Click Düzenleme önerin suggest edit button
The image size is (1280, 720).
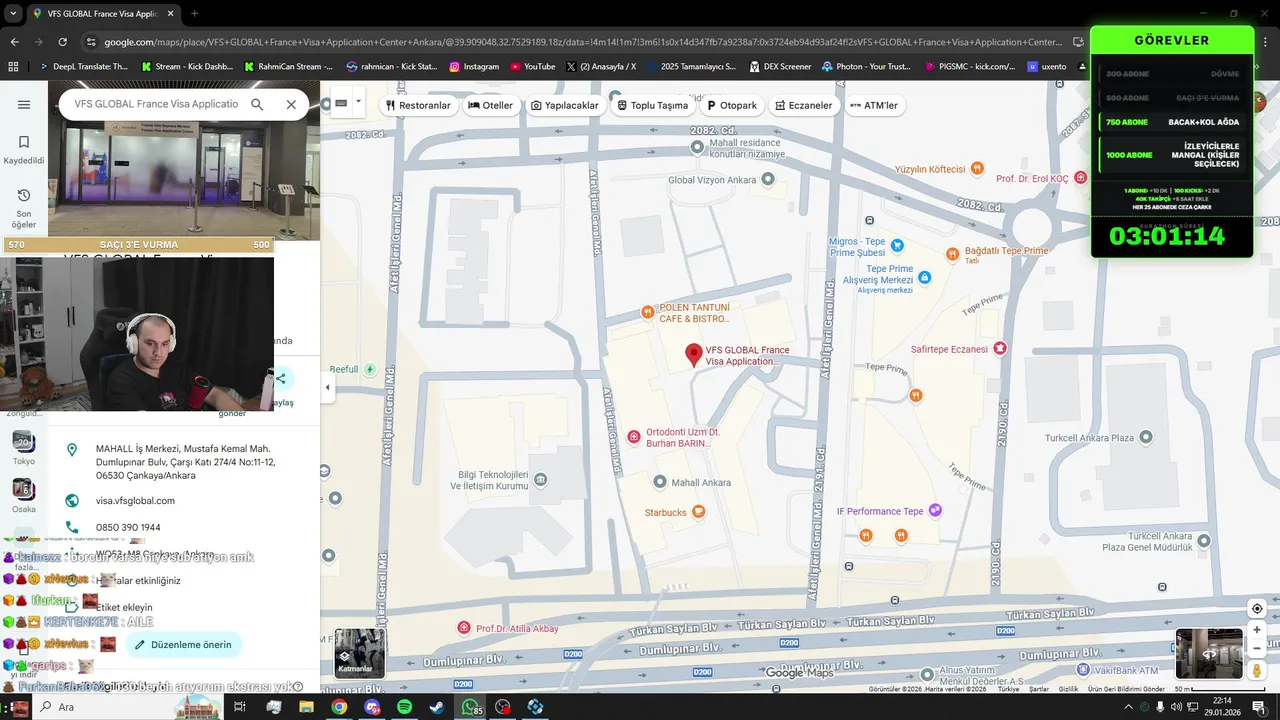point(183,645)
